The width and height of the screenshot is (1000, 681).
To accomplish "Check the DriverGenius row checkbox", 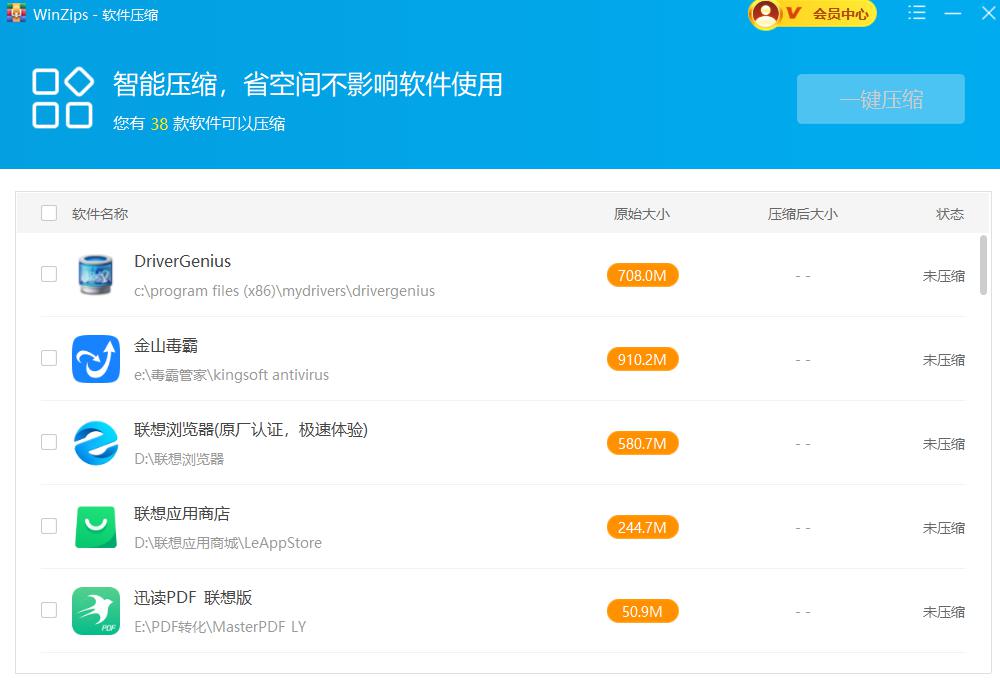I will (x=48, y=274).
